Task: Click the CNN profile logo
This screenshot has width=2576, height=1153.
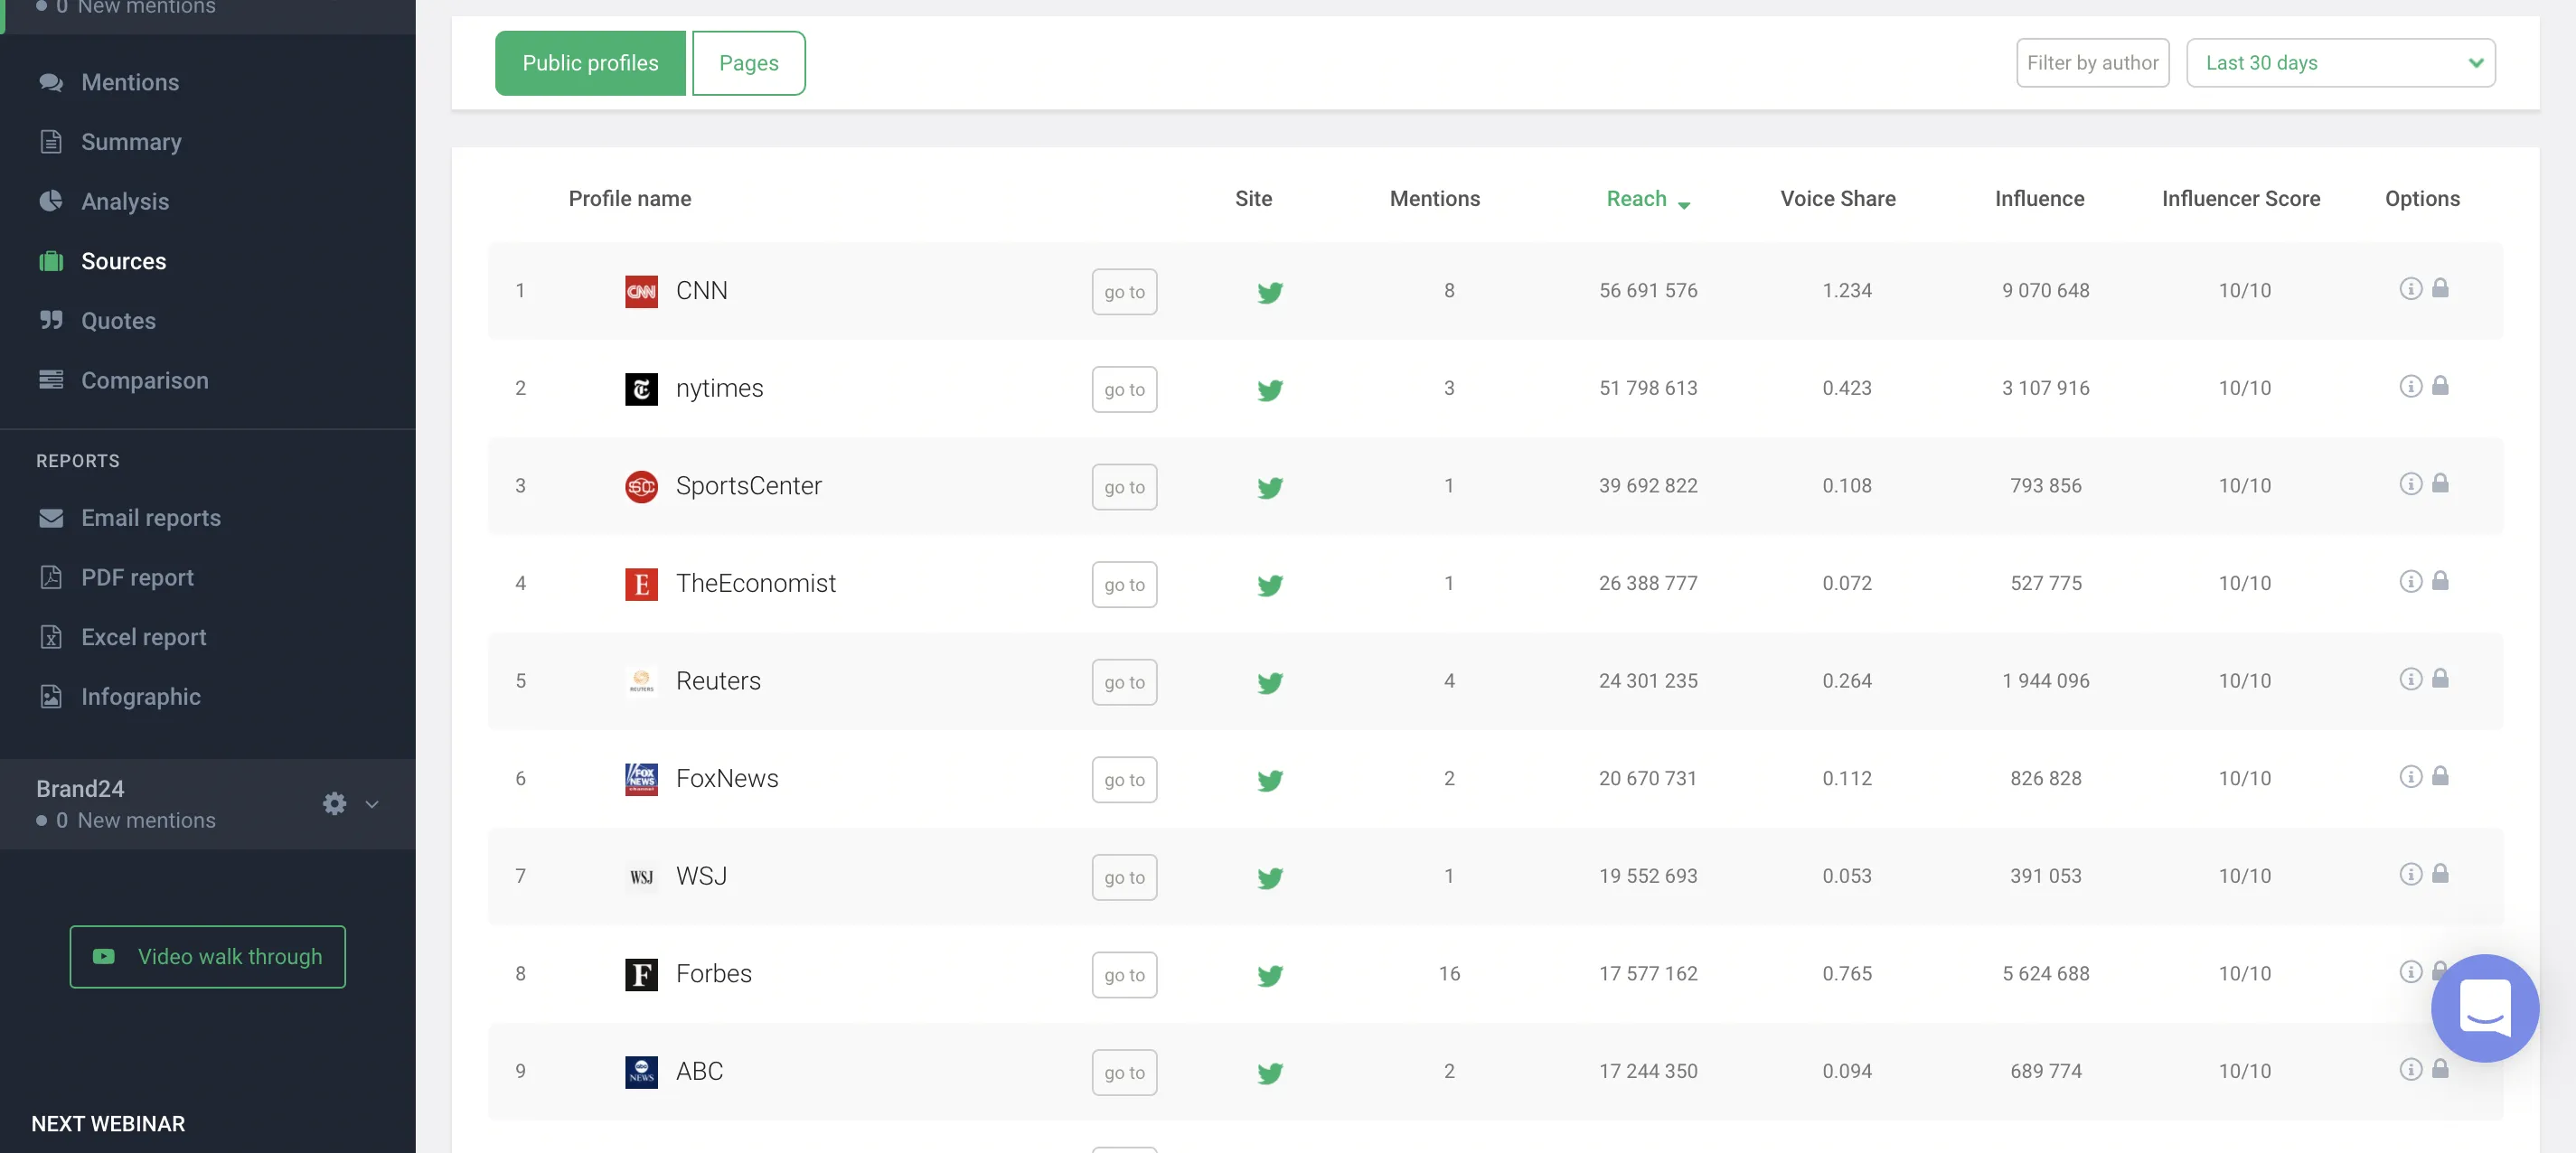Action: pyautogui.click(x=641, y=291)
